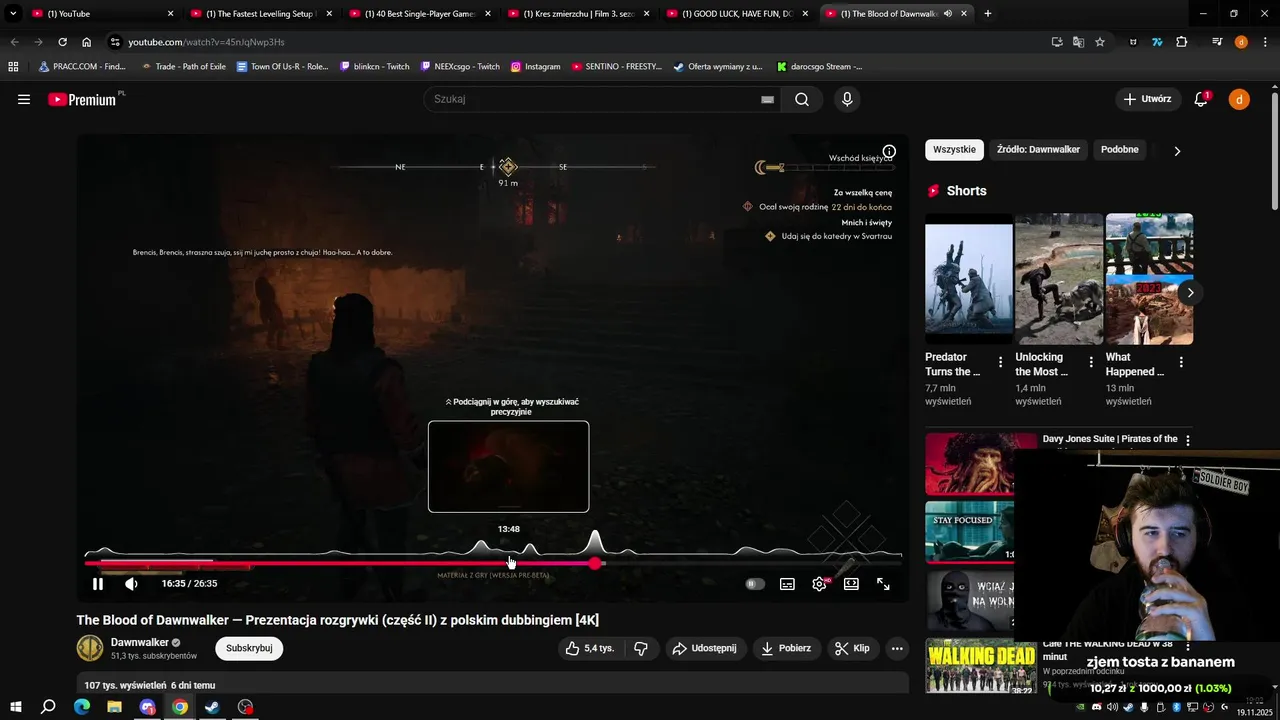Start voice search with microphone icon
Viewport: 1280px width, 720px height.
coord(847,99)
